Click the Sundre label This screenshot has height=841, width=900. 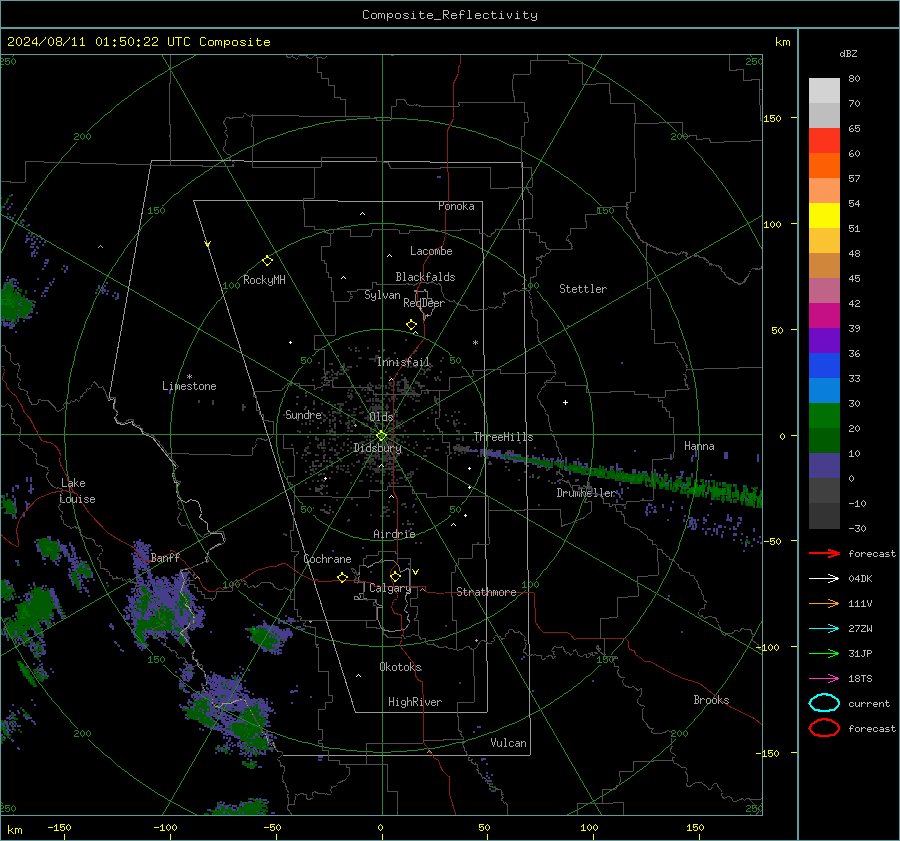pyautogui.click(x=304, y=414)
